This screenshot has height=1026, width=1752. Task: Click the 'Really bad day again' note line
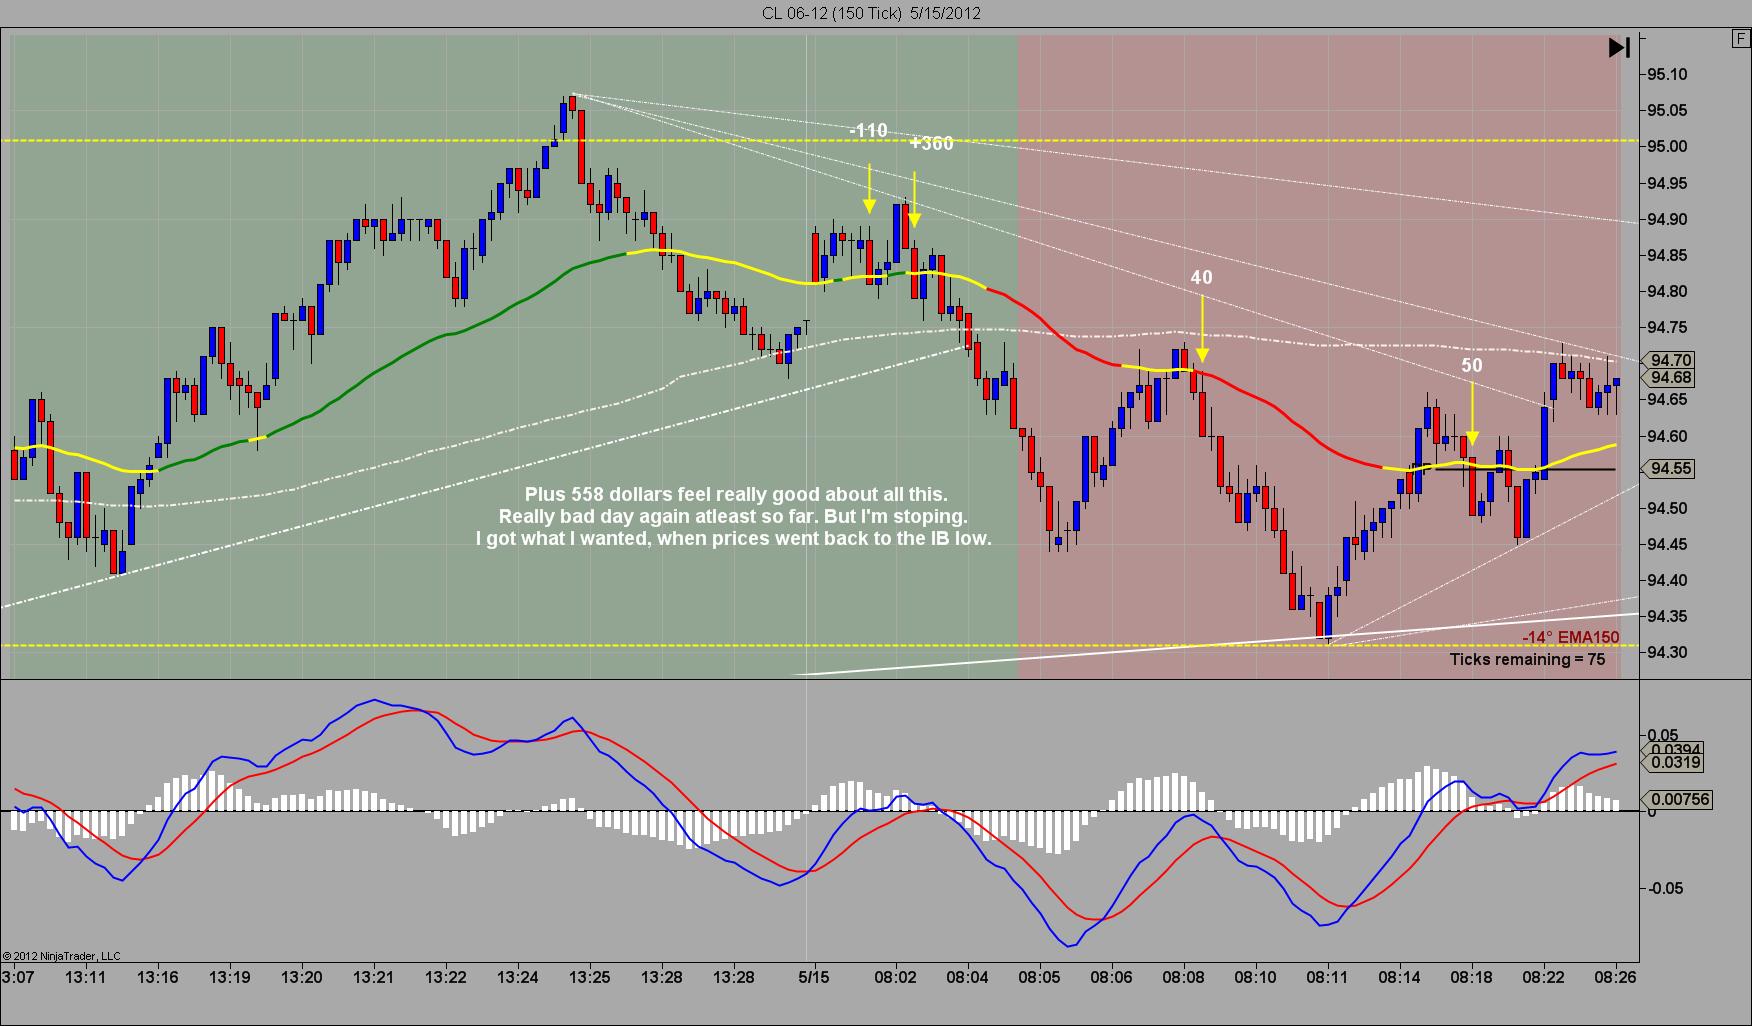coord(733,517)
